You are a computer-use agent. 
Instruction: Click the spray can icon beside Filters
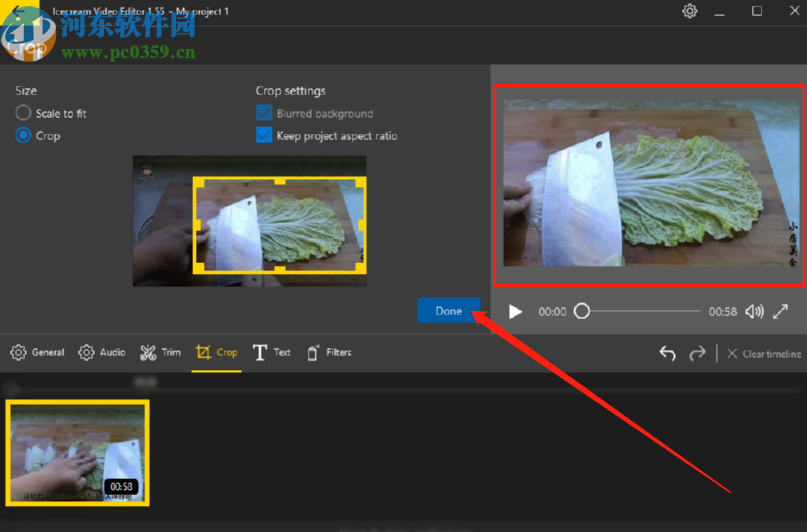coord(312,352)
